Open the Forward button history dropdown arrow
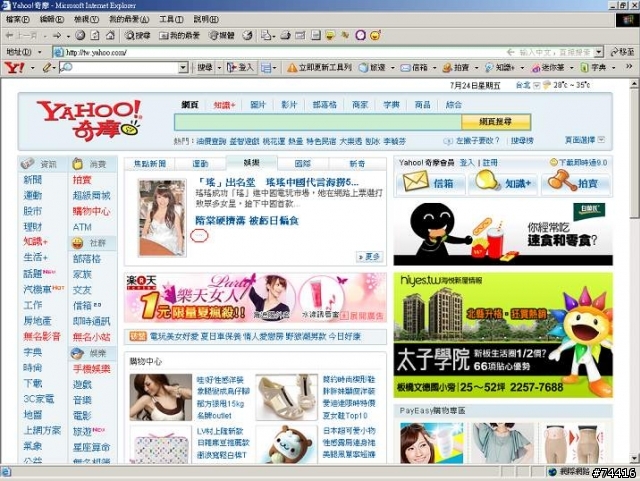Image resolution: width=640 pixels, height=481 pixels. 68,36
